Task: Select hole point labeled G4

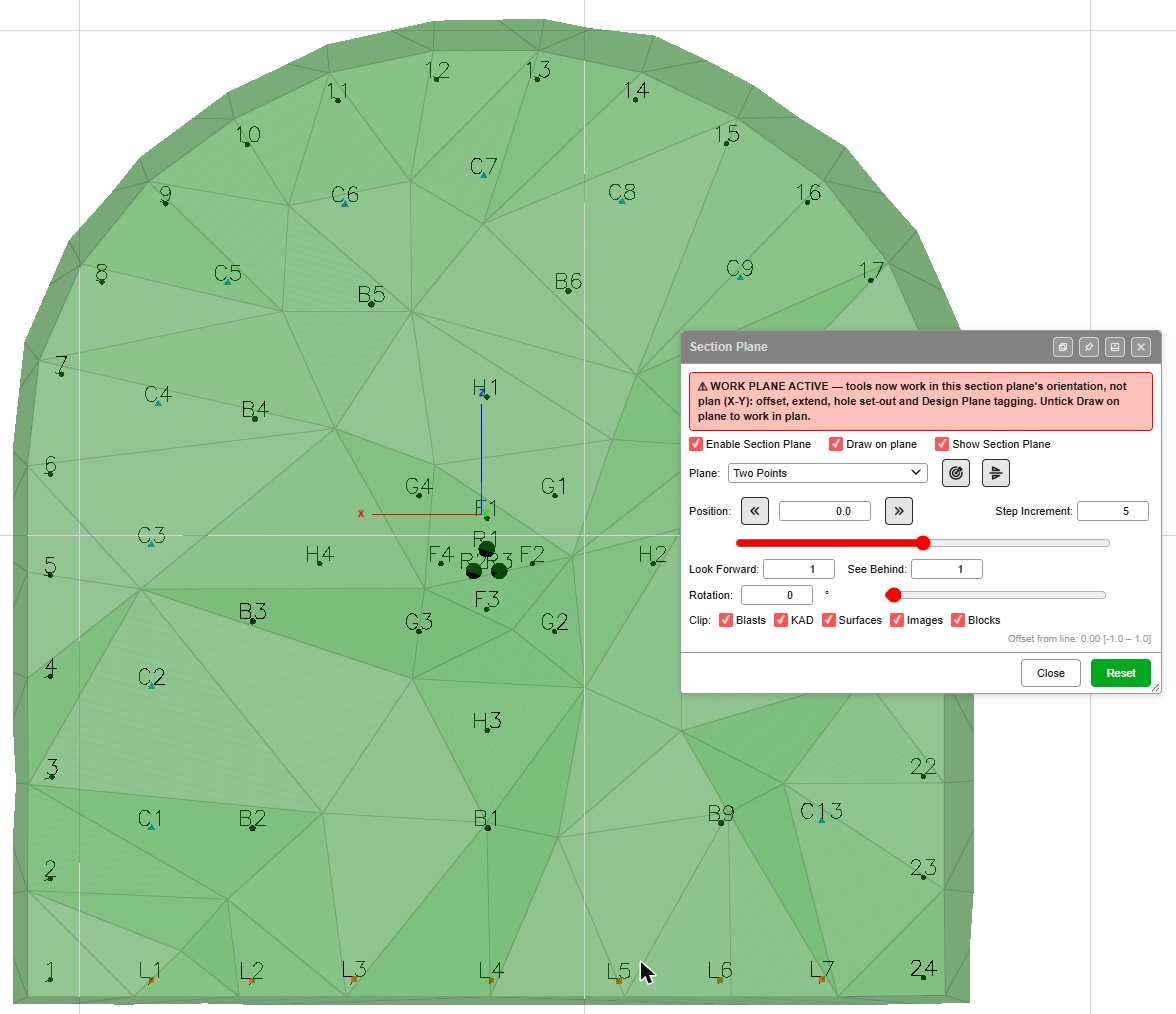Action: coord(418,495)
